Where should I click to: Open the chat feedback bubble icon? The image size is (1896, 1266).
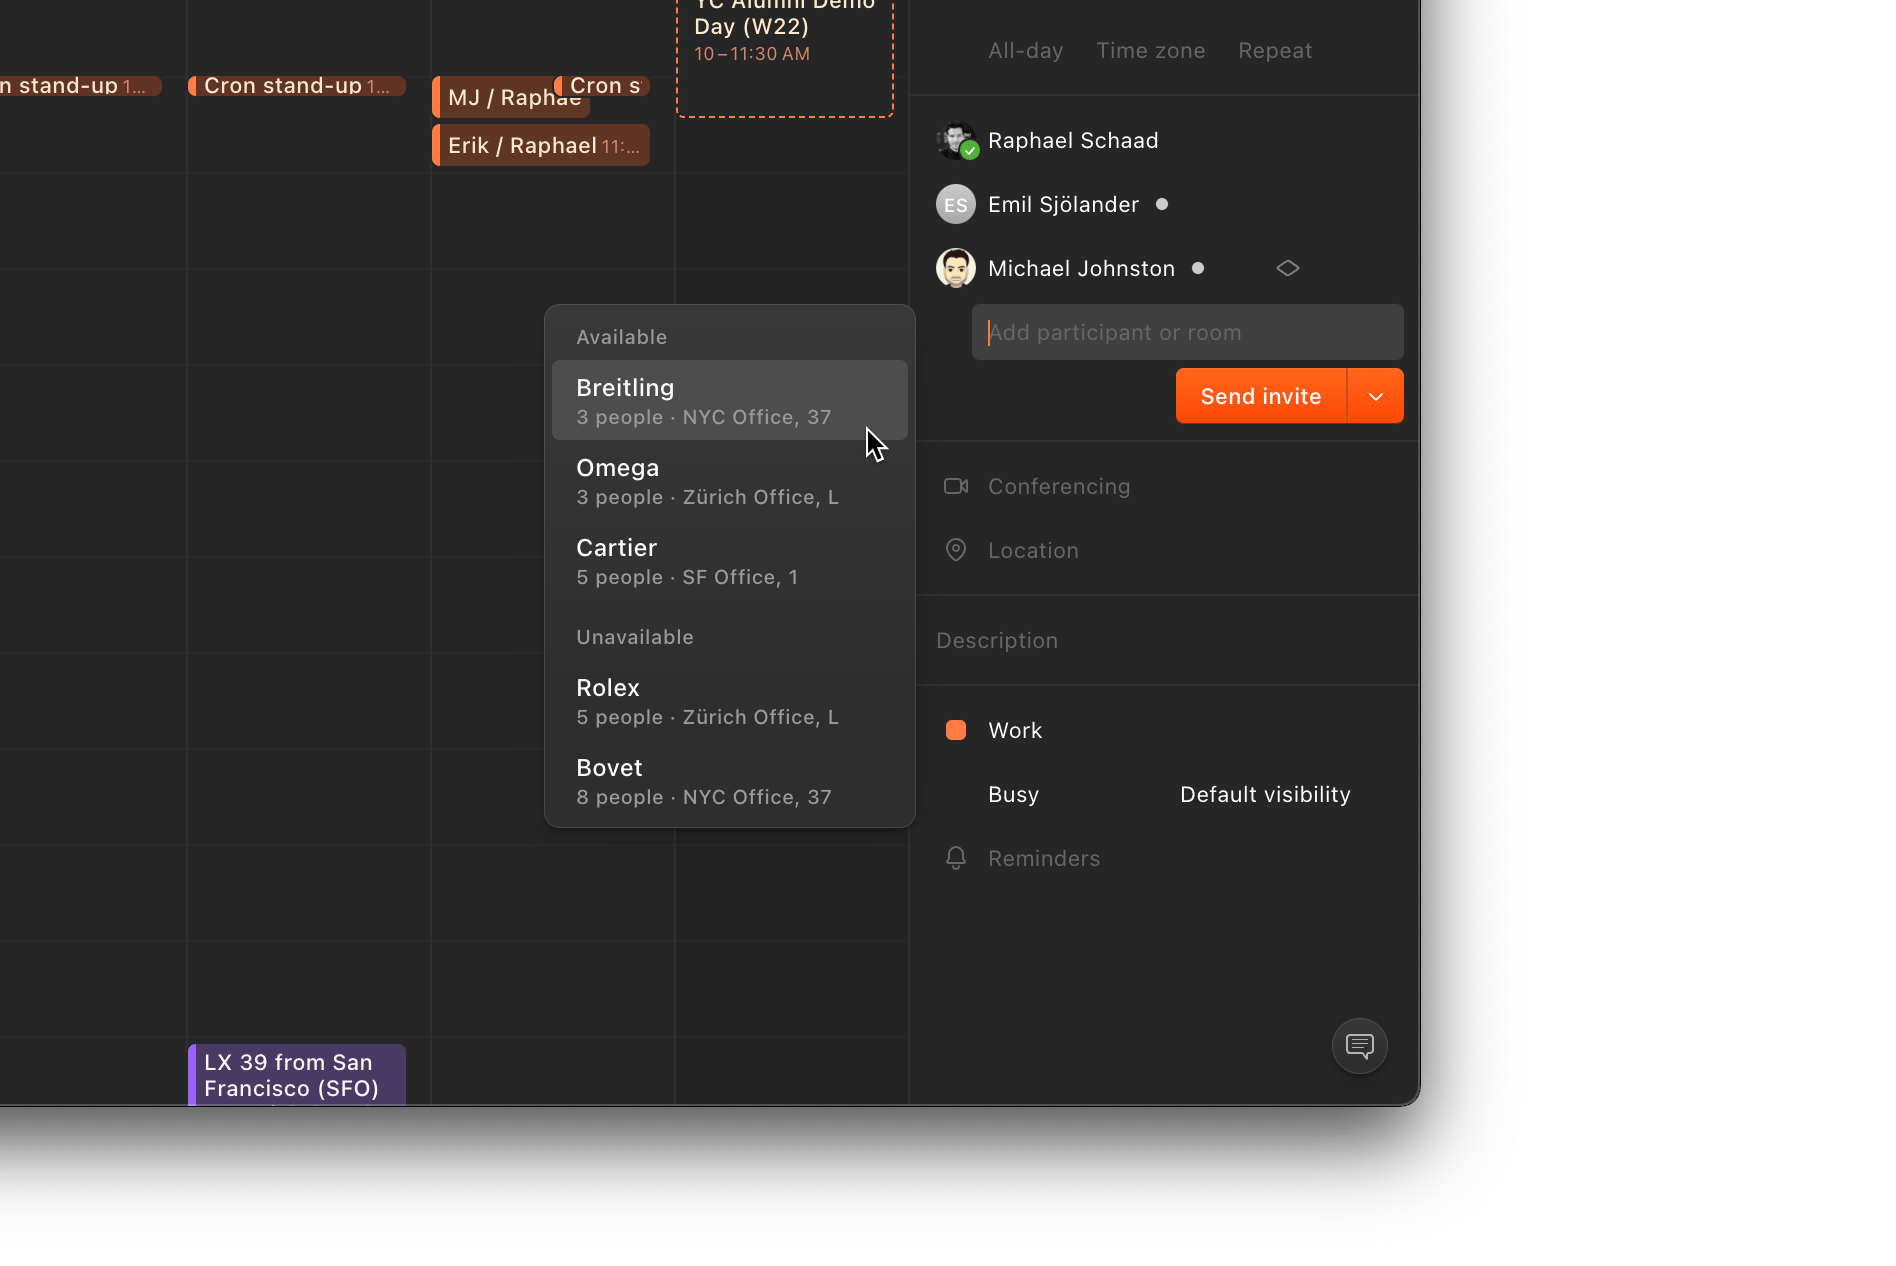(x=1359, y=1046)
